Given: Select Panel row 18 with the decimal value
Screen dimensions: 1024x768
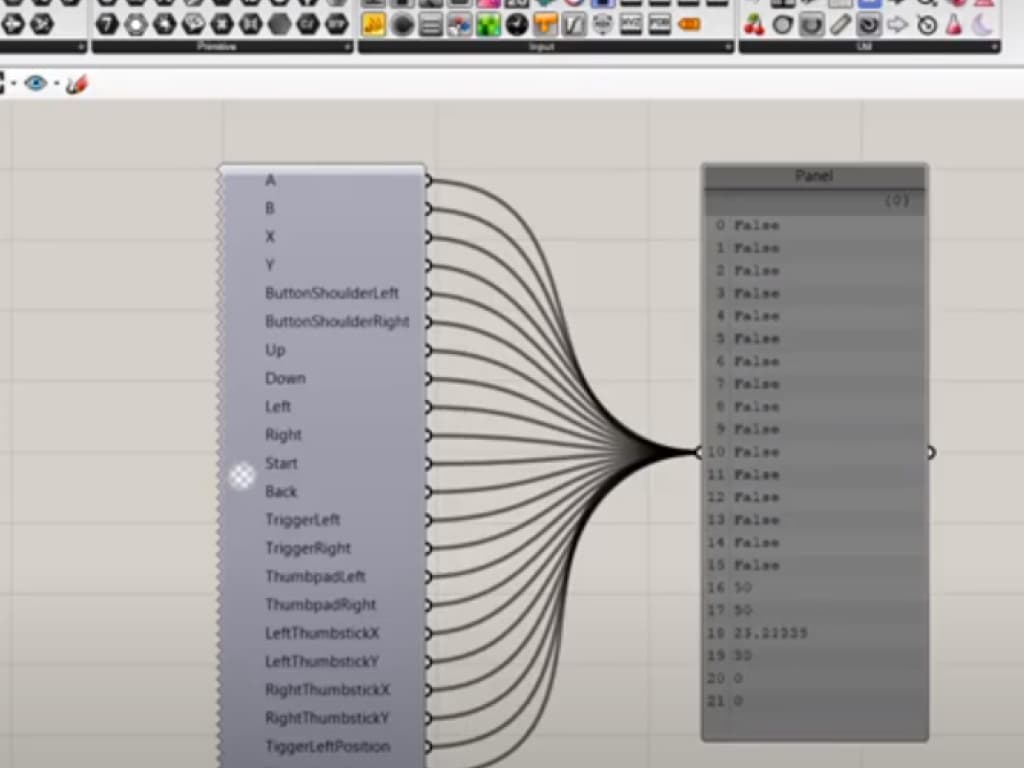Looking at the screenshot, I should click(814, 633).
